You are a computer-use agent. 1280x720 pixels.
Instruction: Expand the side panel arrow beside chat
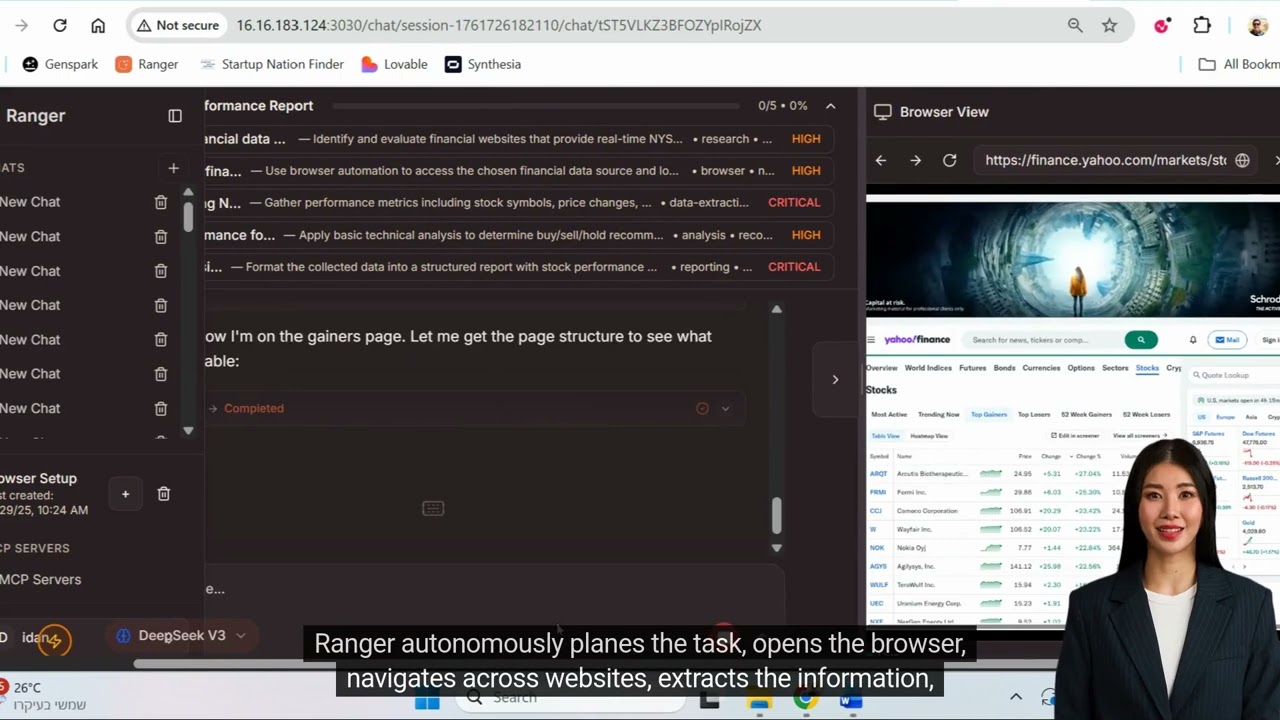click(x=835, y=380)
